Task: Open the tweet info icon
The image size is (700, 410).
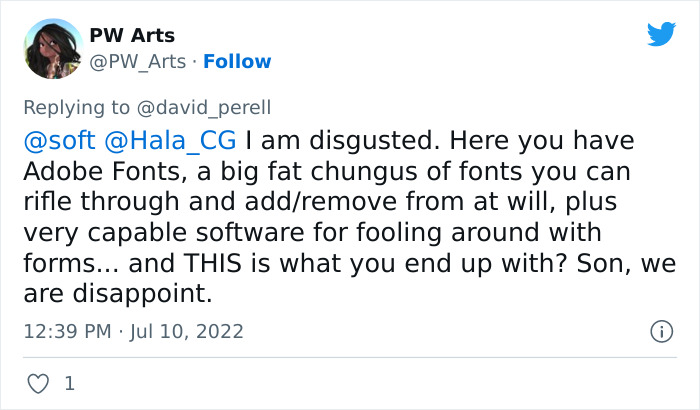Action: click(660, 330)
